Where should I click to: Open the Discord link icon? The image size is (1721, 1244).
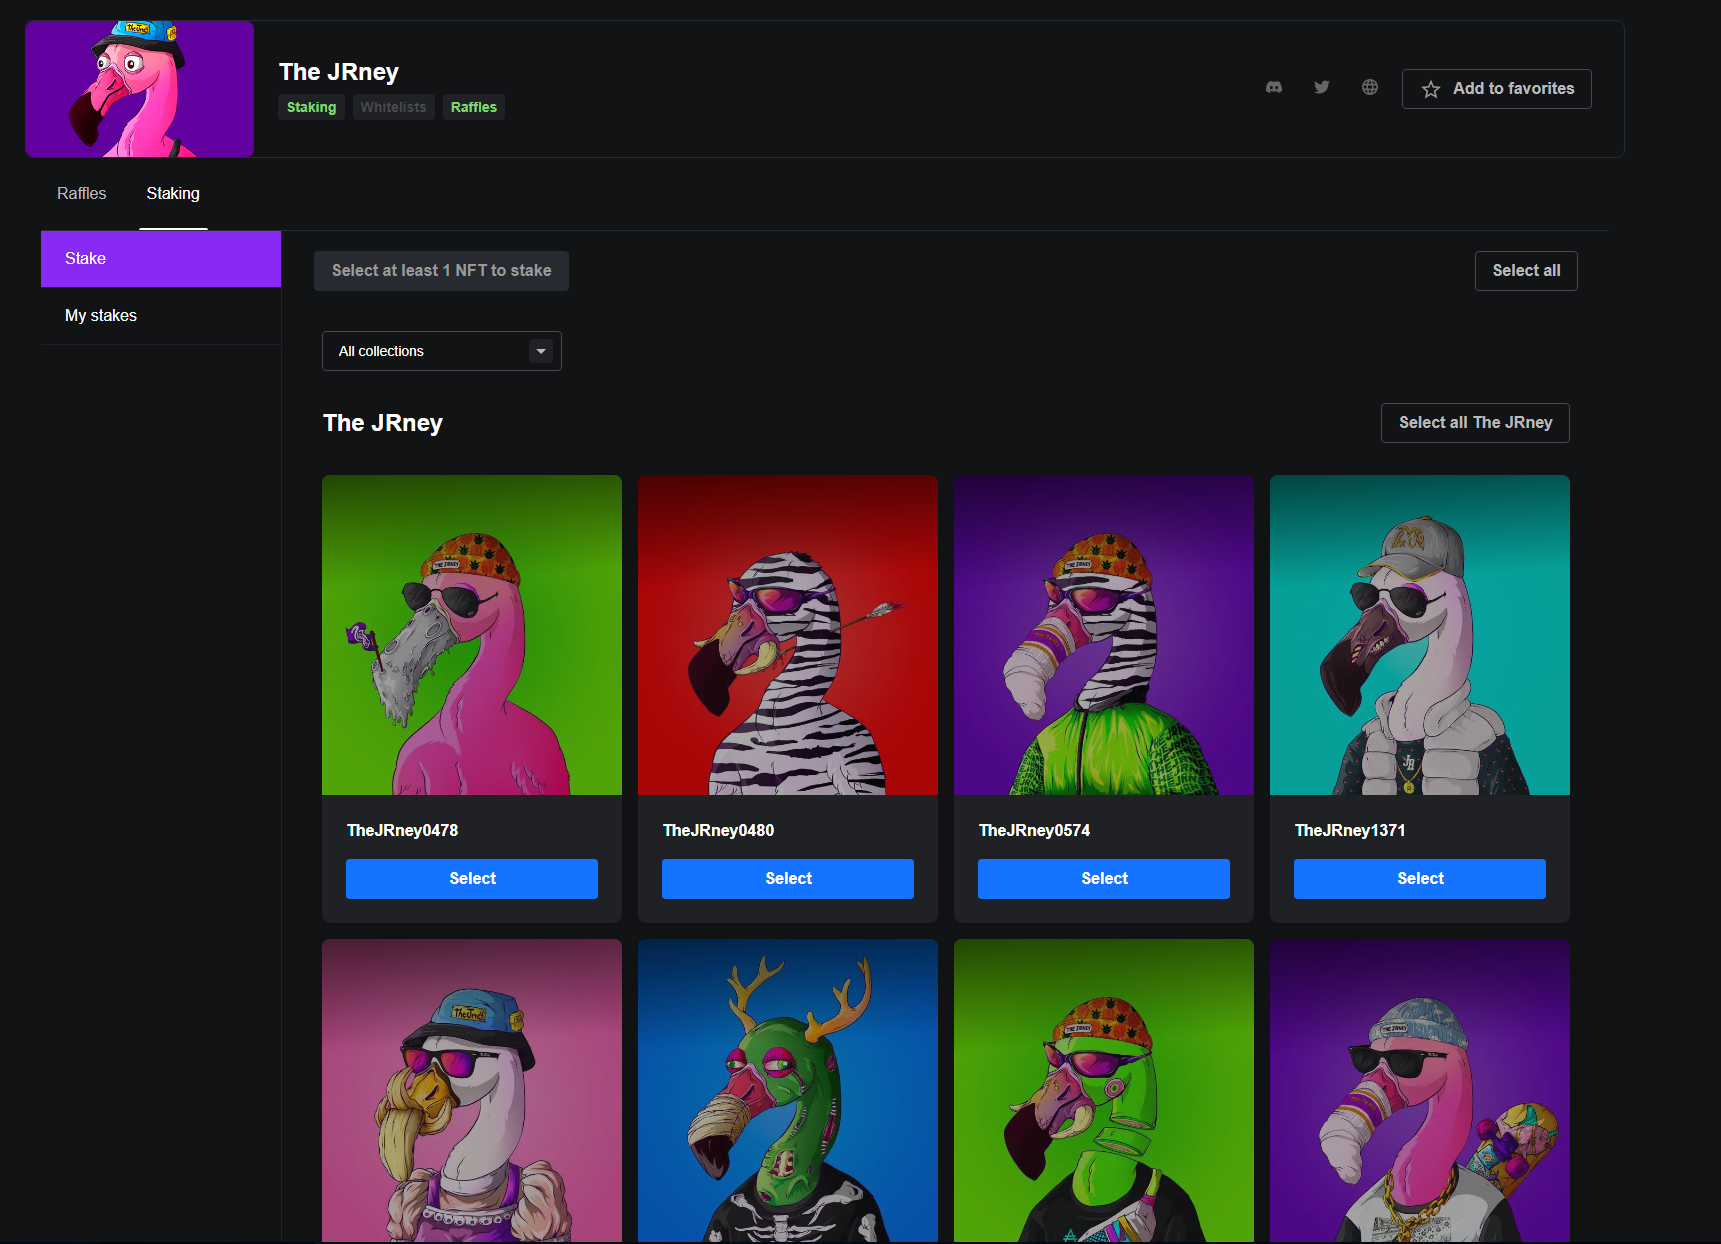(x=1273, y=88)
